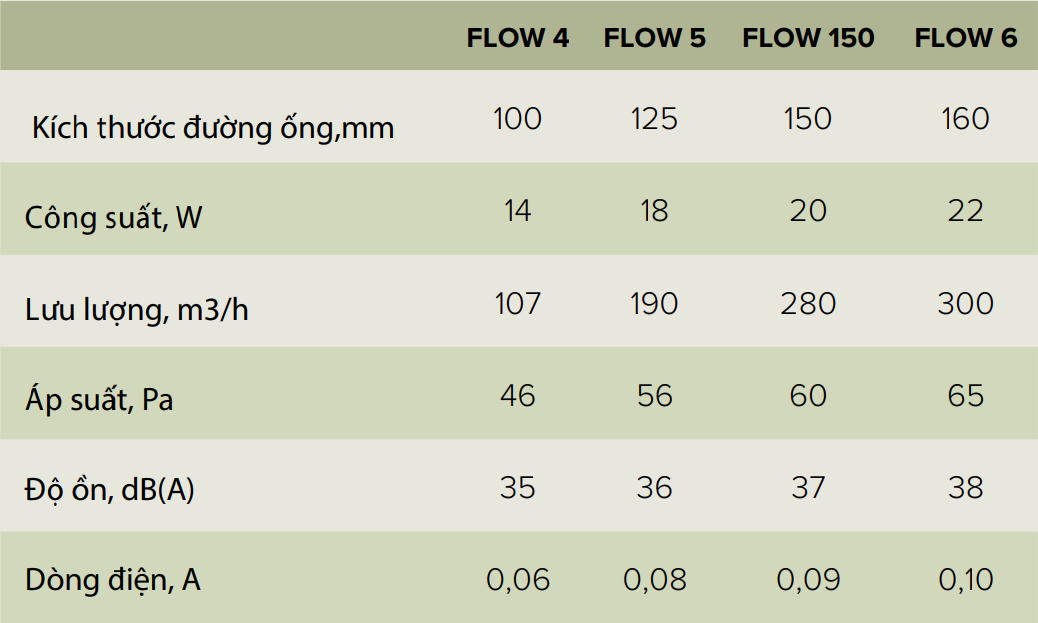Click the current value 0,06
The image size is (1038, 623).
pos(518,580)
